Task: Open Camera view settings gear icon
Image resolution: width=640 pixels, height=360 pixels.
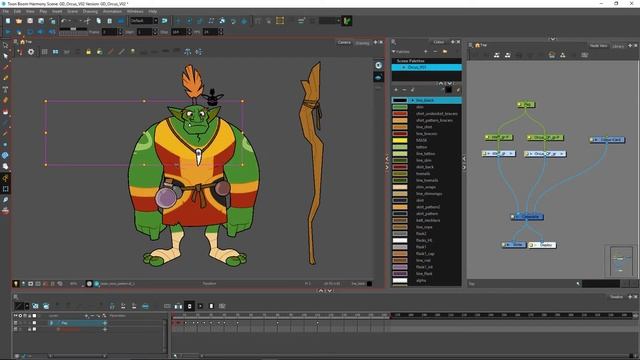Action: point(31,52)
